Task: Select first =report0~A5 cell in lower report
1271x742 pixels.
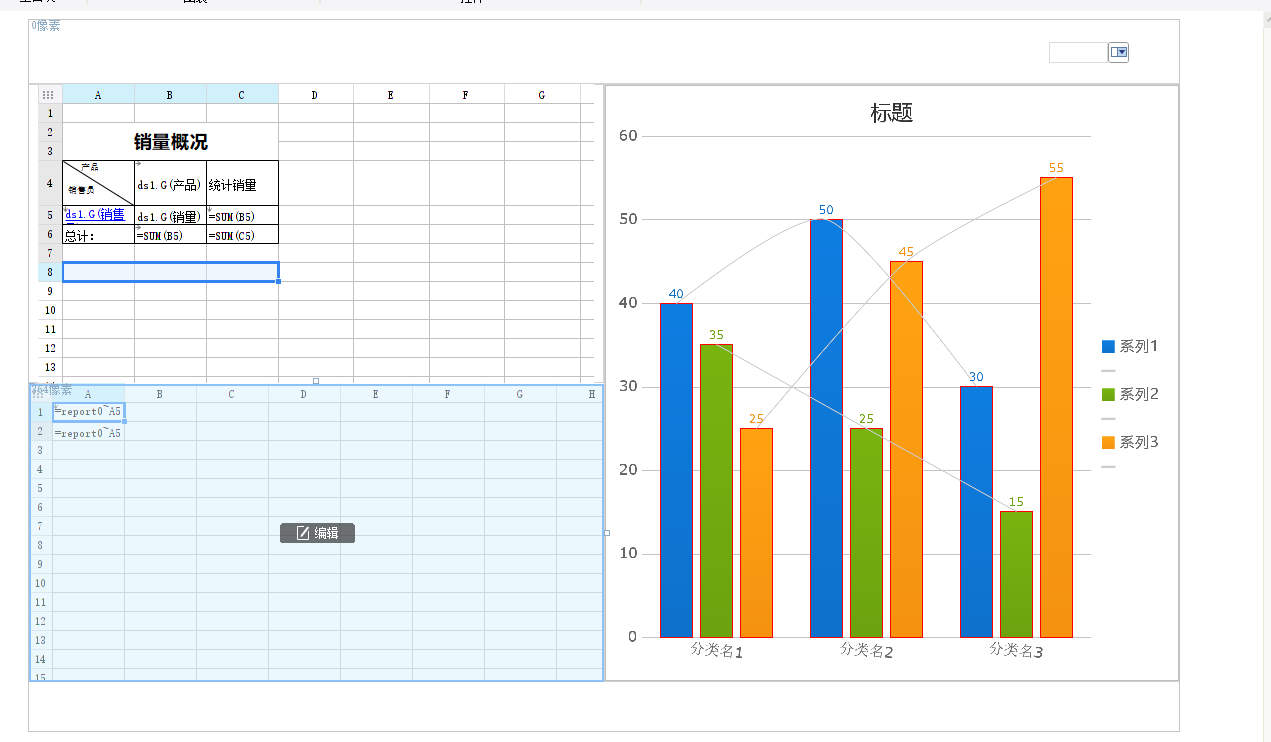Action: [88, 412]
